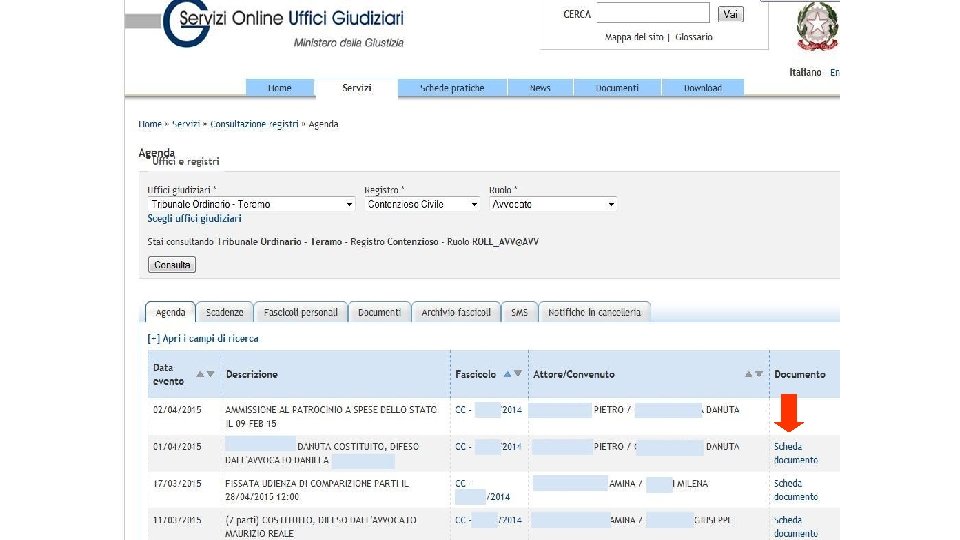Click date 01/04/2015 in table
The height and width of the screenshot is (540, 960).
click(x=177, y=446)
